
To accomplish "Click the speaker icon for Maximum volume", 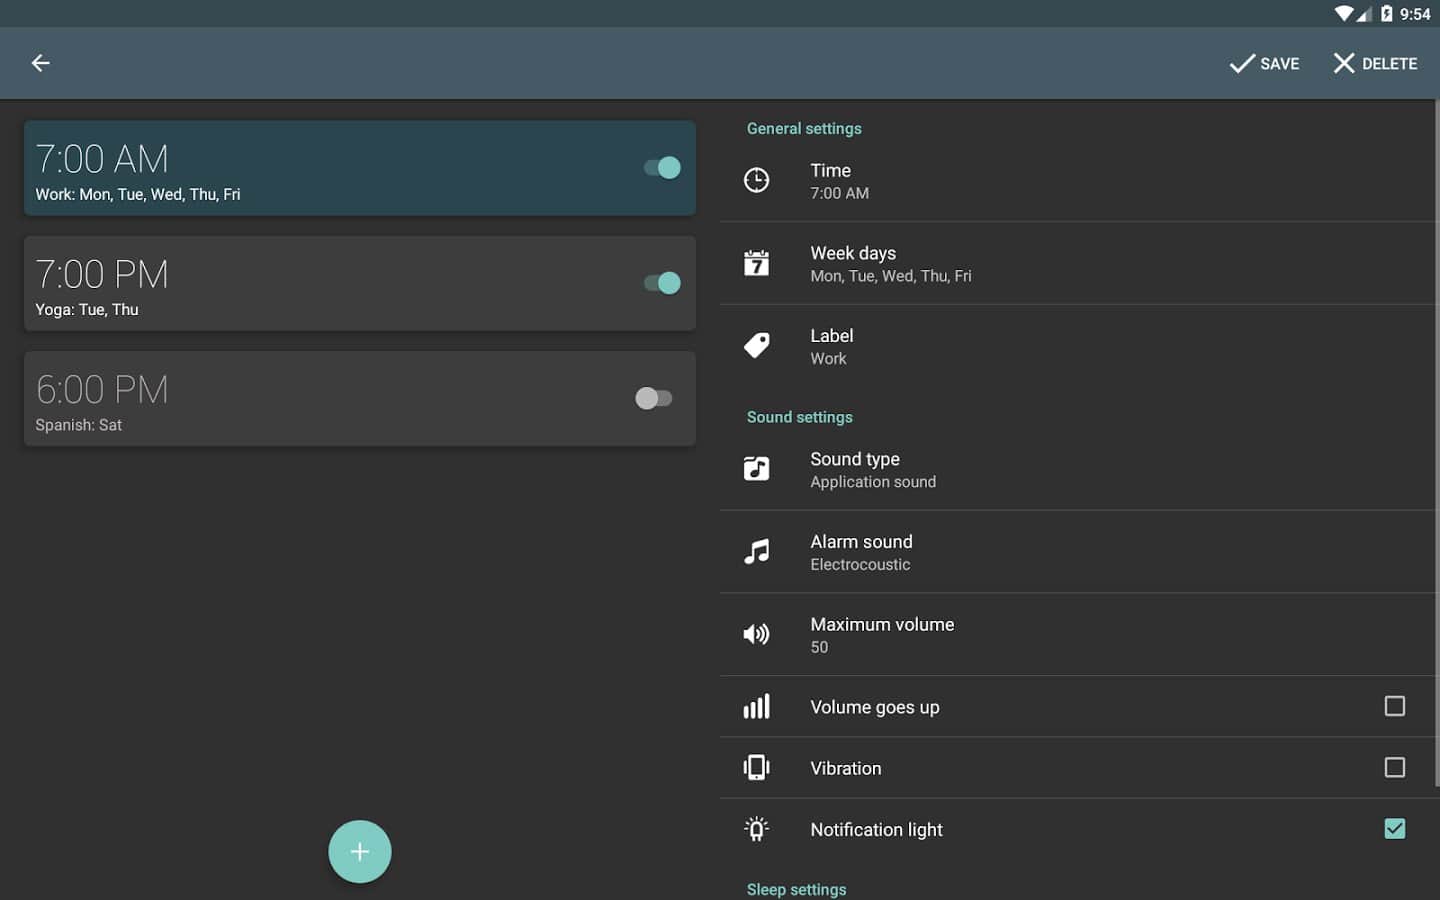I will pos(757,634).
